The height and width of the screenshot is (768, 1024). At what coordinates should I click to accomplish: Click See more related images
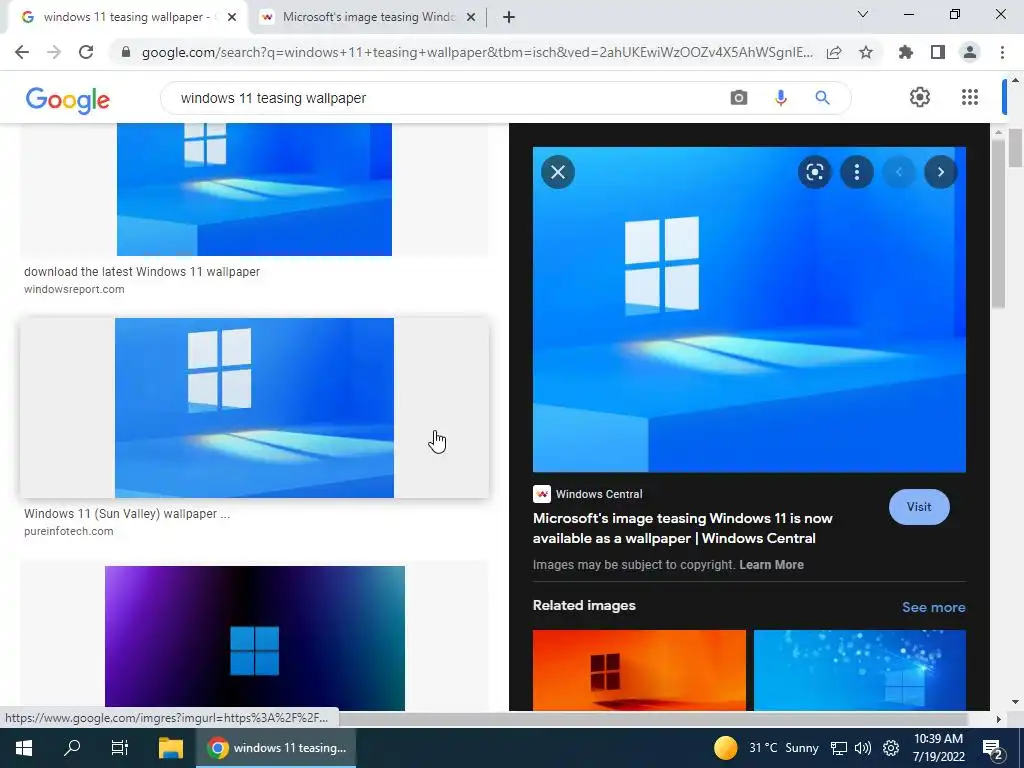pyautogui.click(x=933, y=607)
